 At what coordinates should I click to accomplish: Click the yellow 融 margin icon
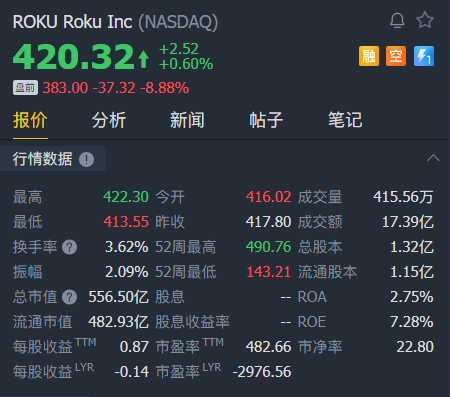tap(369, 56)
